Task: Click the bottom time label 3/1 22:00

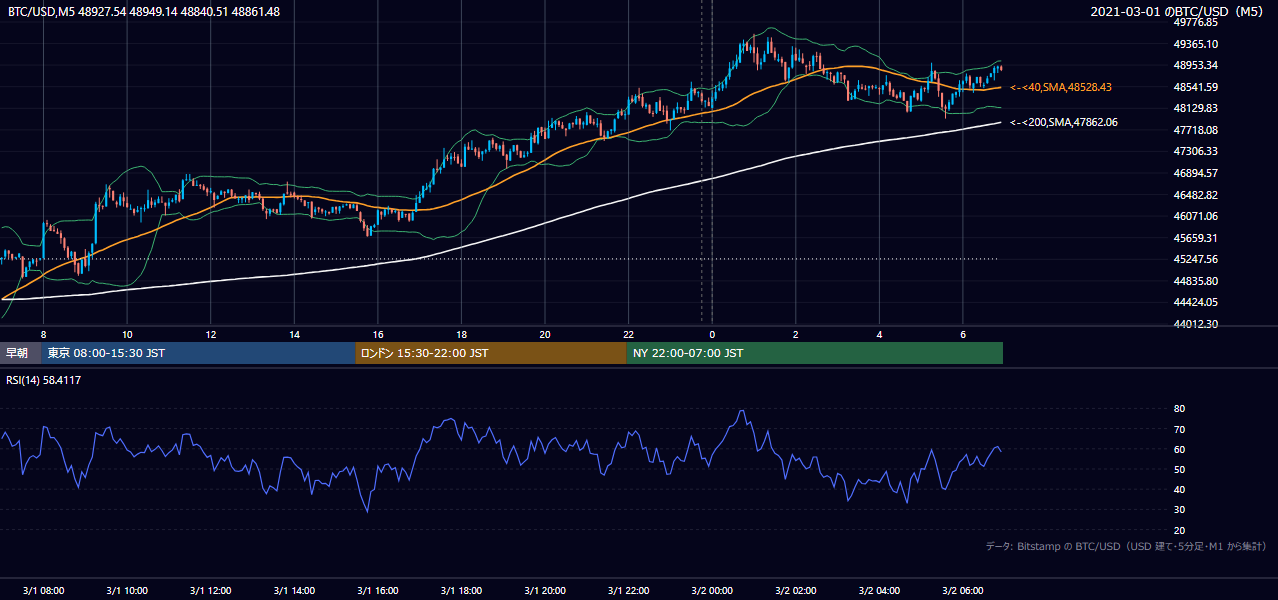Action: [x=628, y=591]
